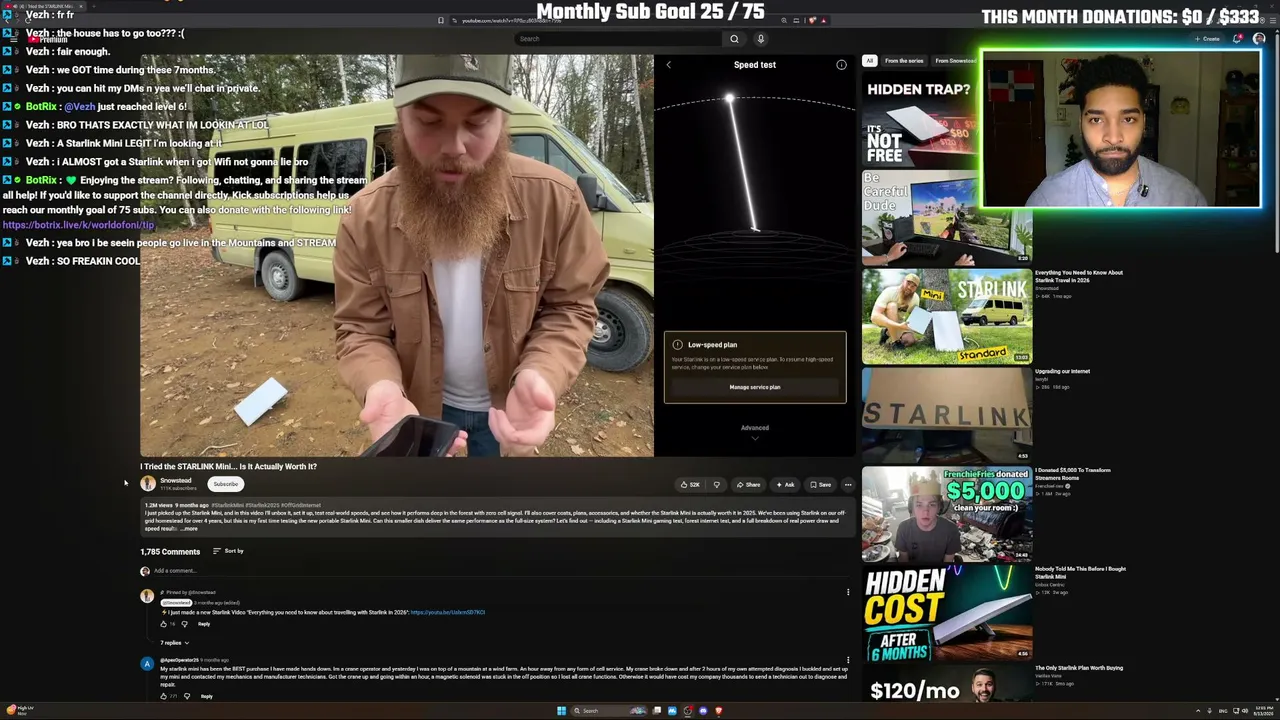The width and height of the screenshot is (1280, 720).
Task: Click the 1,785 Comments heading
Action: click(170, 552)
